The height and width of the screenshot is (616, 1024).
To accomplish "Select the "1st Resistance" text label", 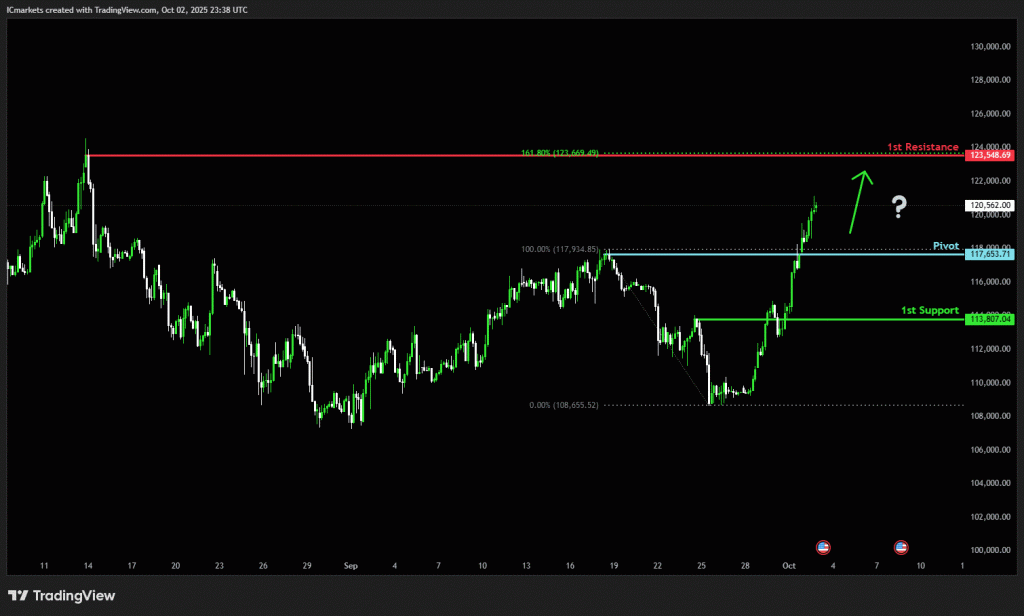I will point(922,147).
